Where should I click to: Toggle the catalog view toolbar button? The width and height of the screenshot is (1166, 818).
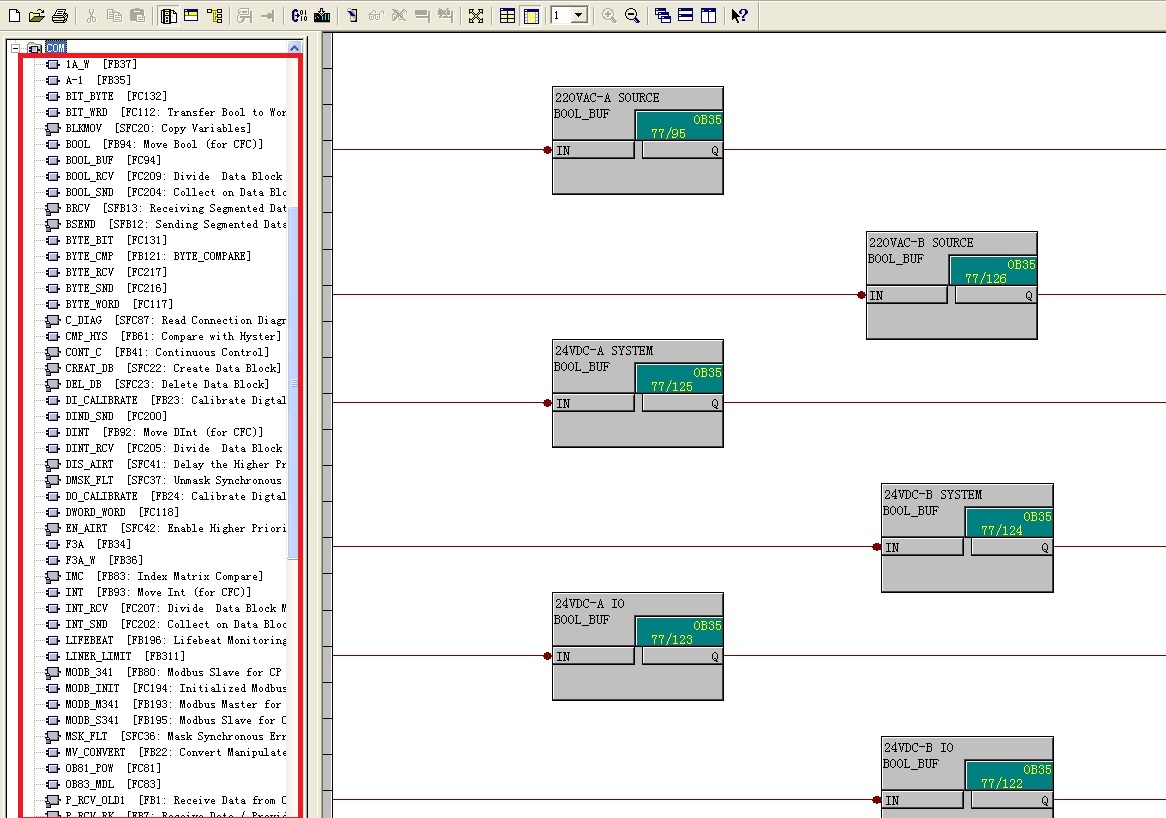point(168,15)
